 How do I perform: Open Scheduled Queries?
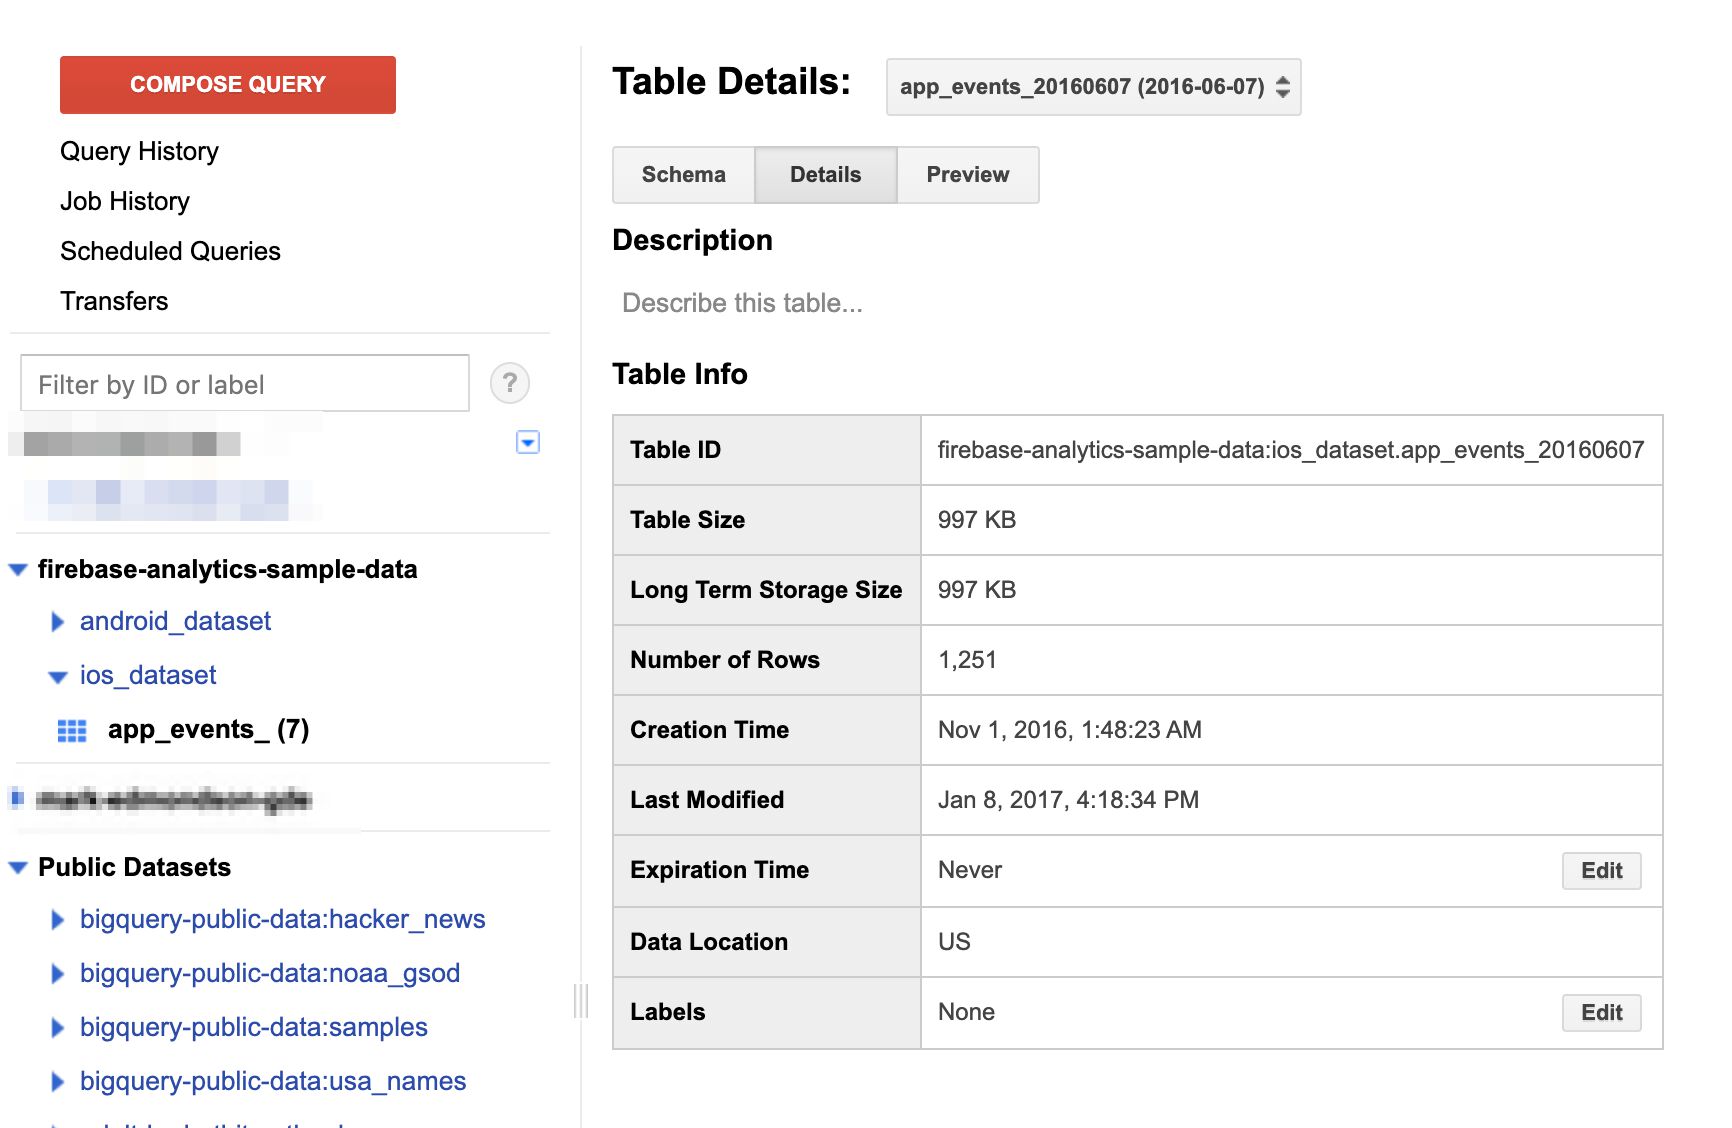170,251
